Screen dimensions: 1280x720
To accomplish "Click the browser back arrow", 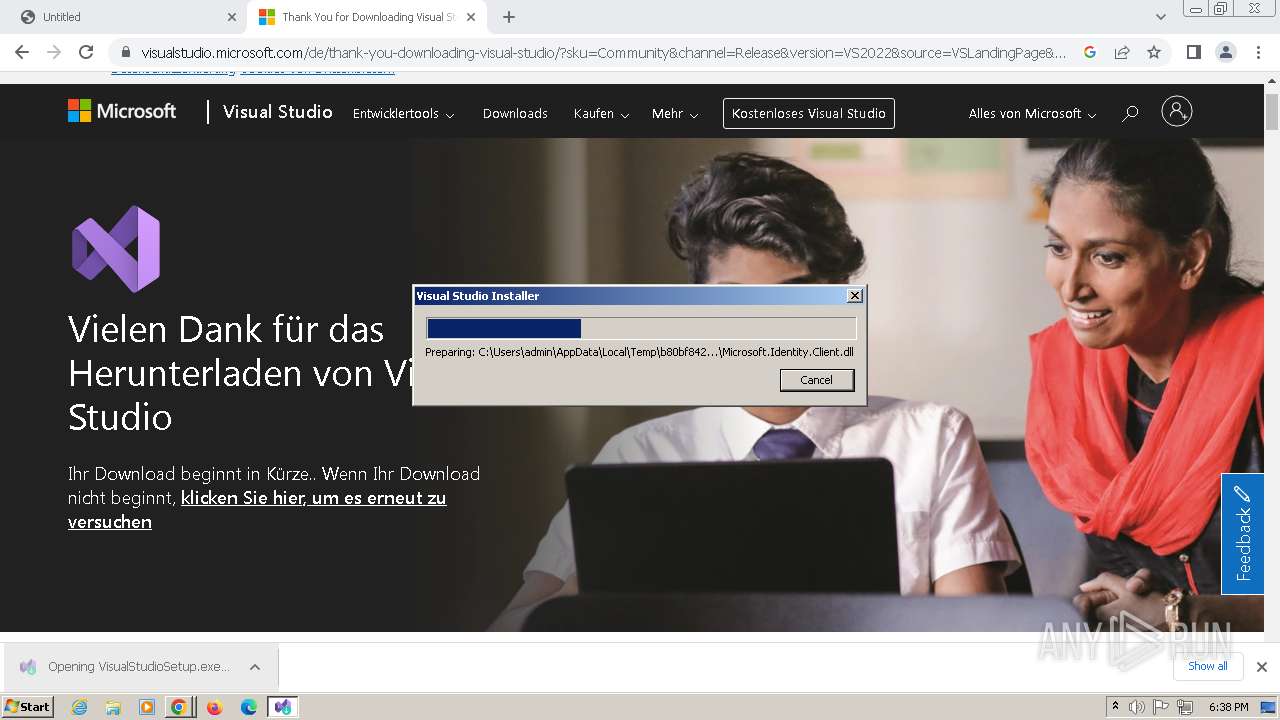I will pos(22,52).
